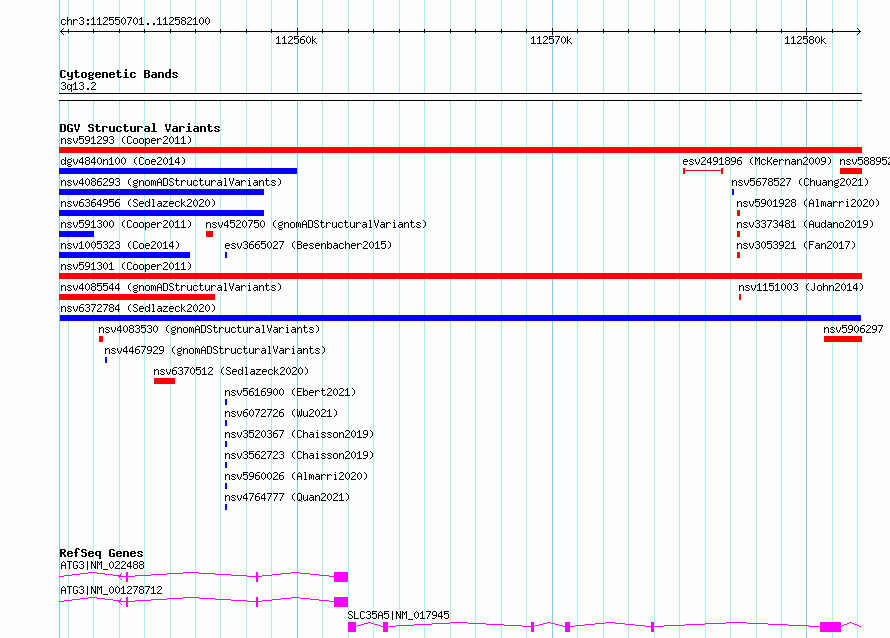The image size is (890, 638).
Task: Click nsv5678527 (Chuang2021) label
Action: pos(800,182)
